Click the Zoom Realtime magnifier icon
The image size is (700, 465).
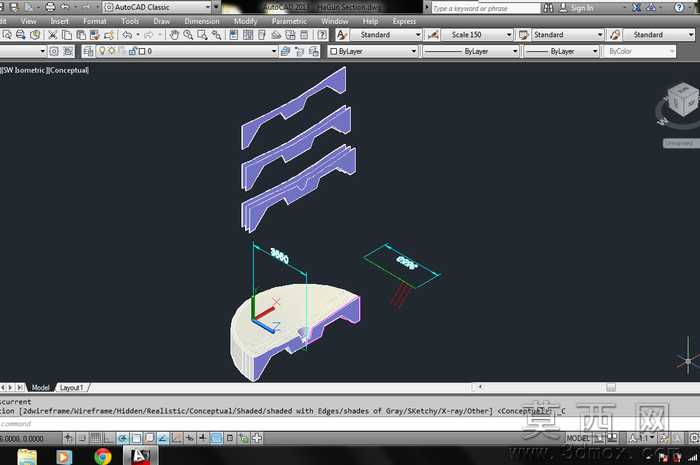click(x=188, y=35)
